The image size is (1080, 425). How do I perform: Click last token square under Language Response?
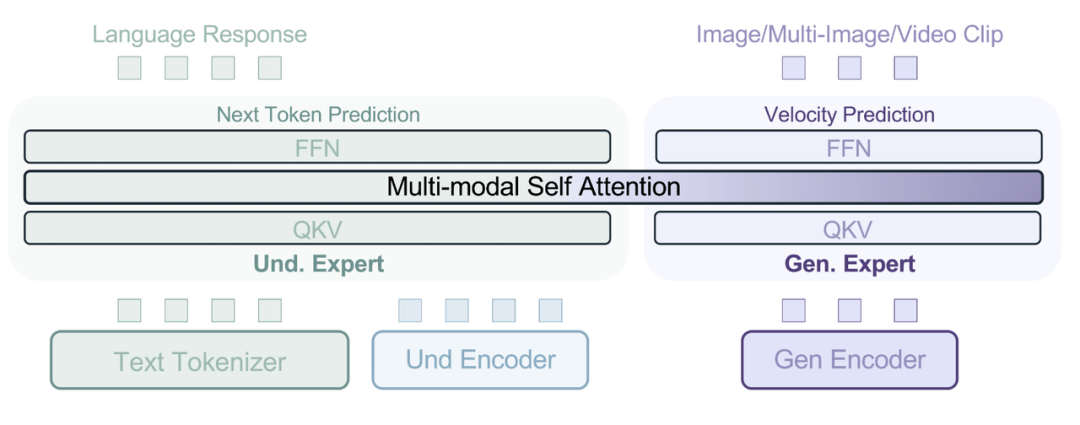(x=270, y=68)
